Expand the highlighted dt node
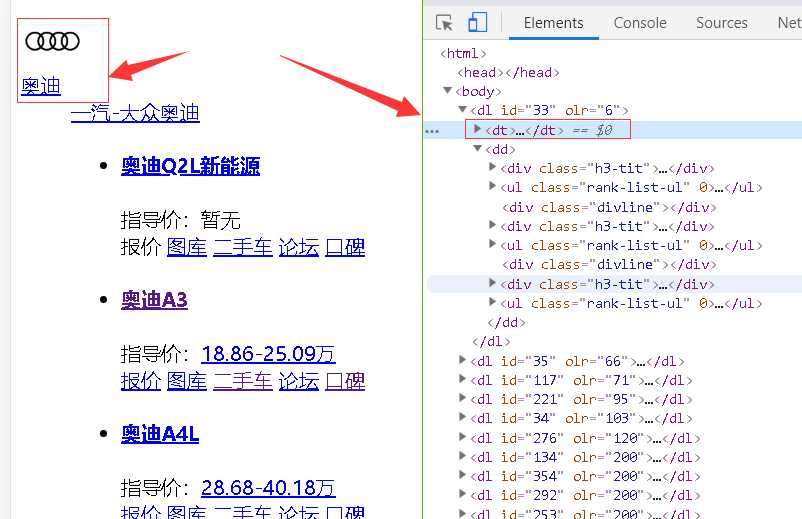Image resolution: width=802 pixels, height=519 pixels. (477, 129)
